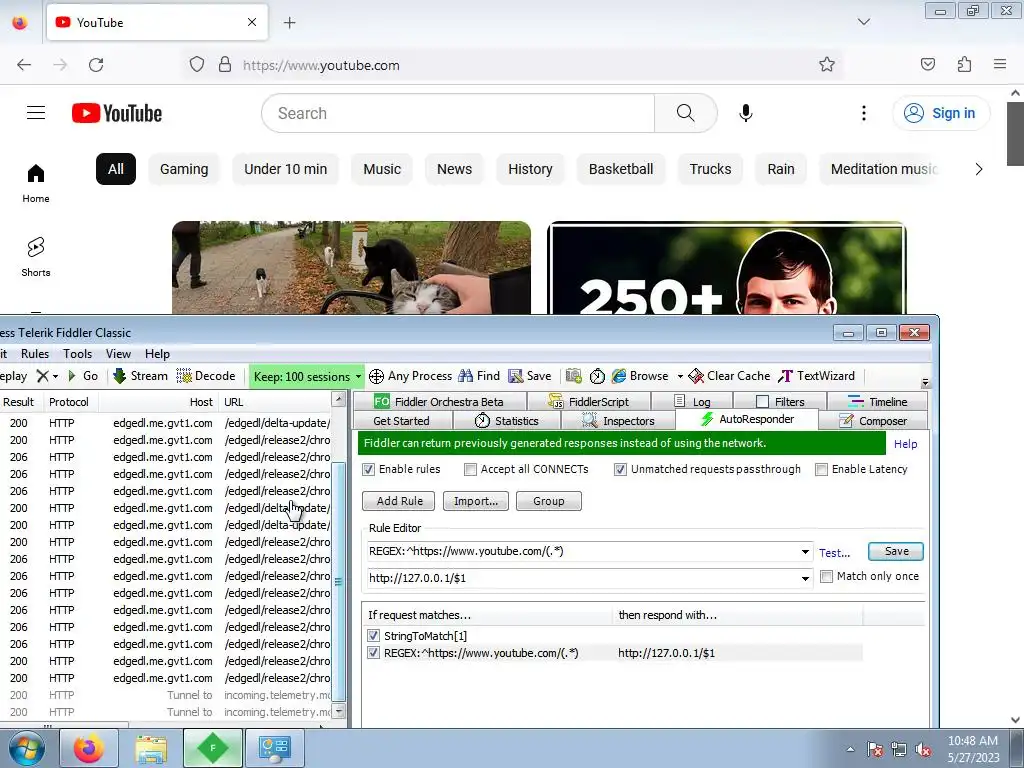Viewport: 1024px width, 768px height.
Task: Expand the REGEX match rule combo box
Action: [x=805, y=552]
